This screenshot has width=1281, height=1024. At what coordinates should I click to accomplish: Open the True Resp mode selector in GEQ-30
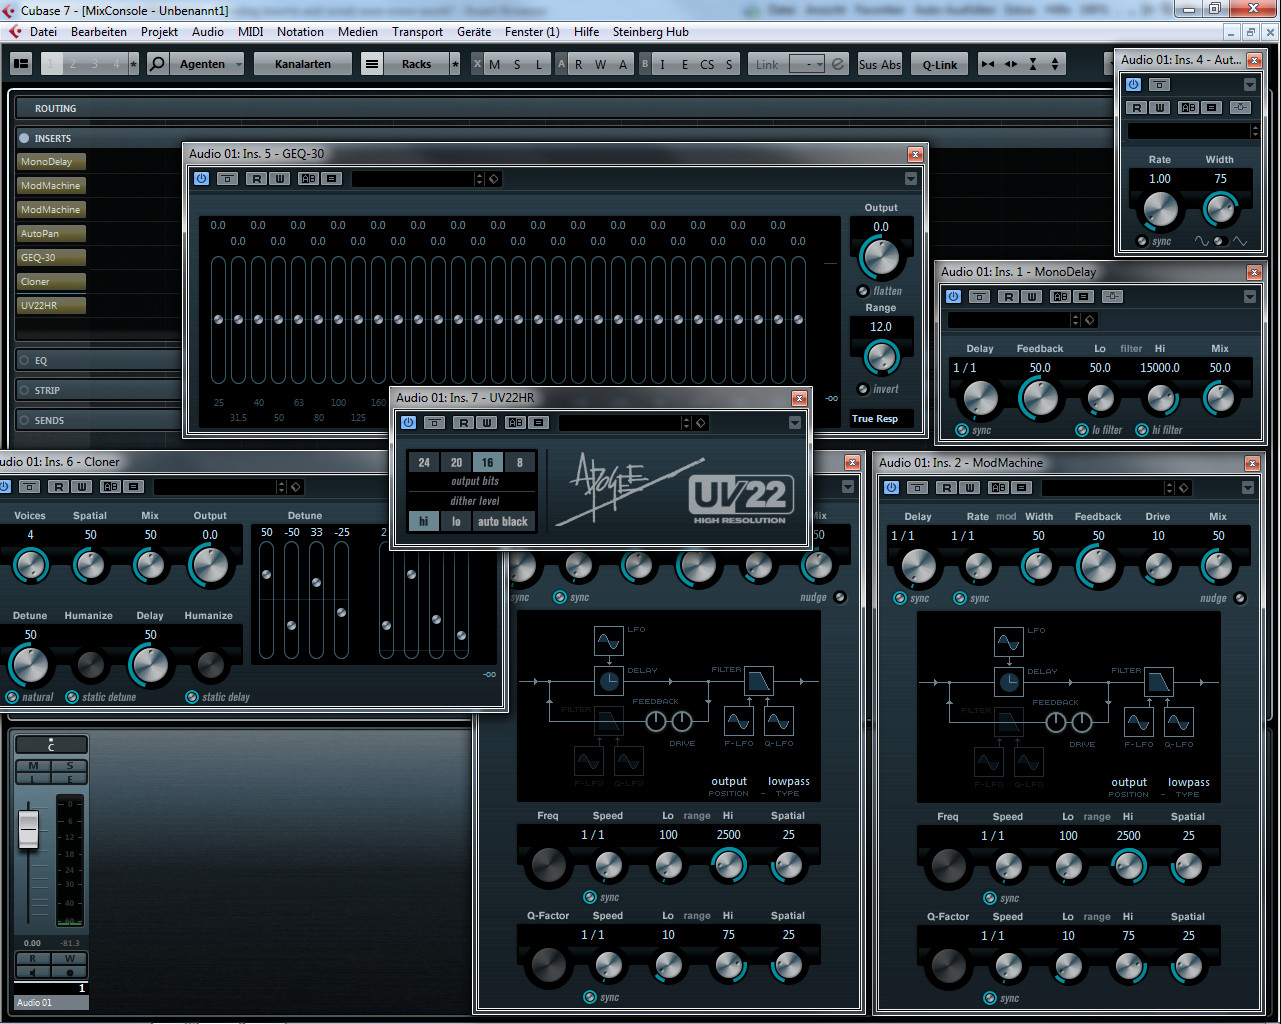(881, 419)
